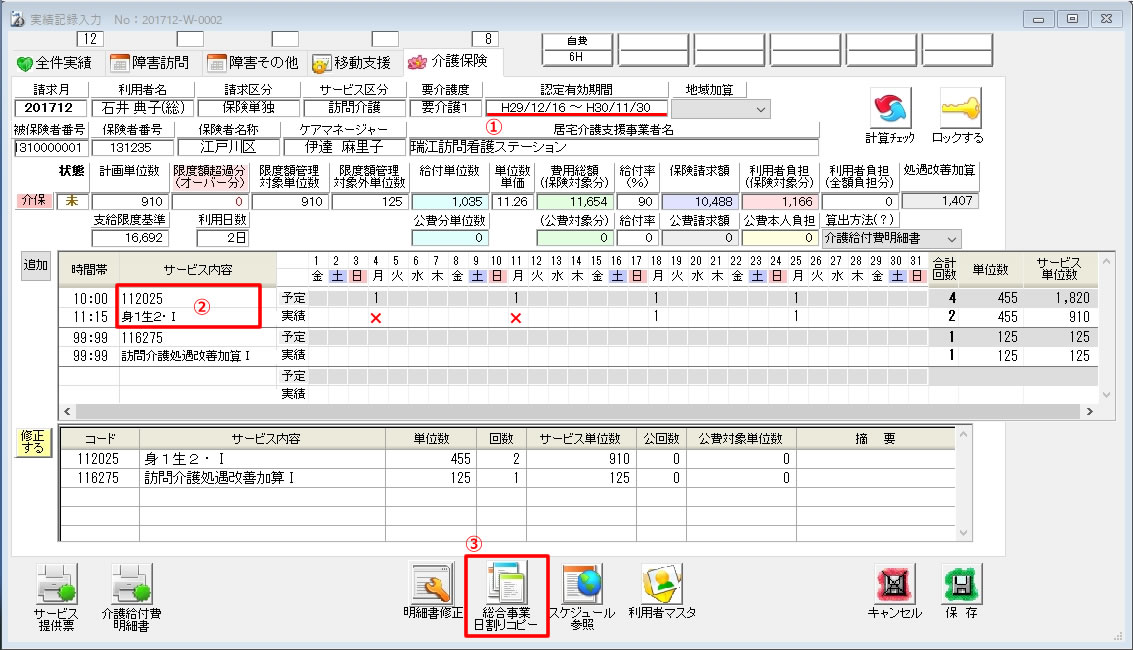Switch to 障害訪問 tab
Screen dimensions: 1133x650
150,63
